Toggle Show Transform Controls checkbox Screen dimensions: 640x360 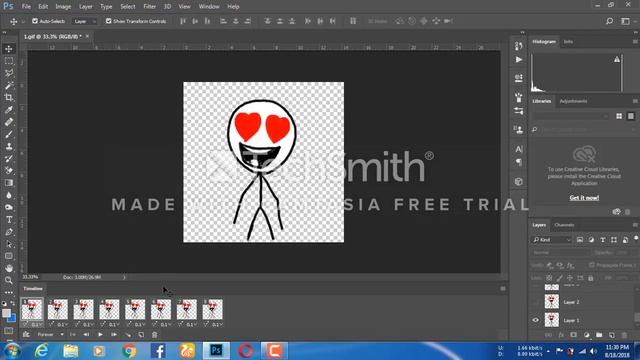(x=109, y=21)
